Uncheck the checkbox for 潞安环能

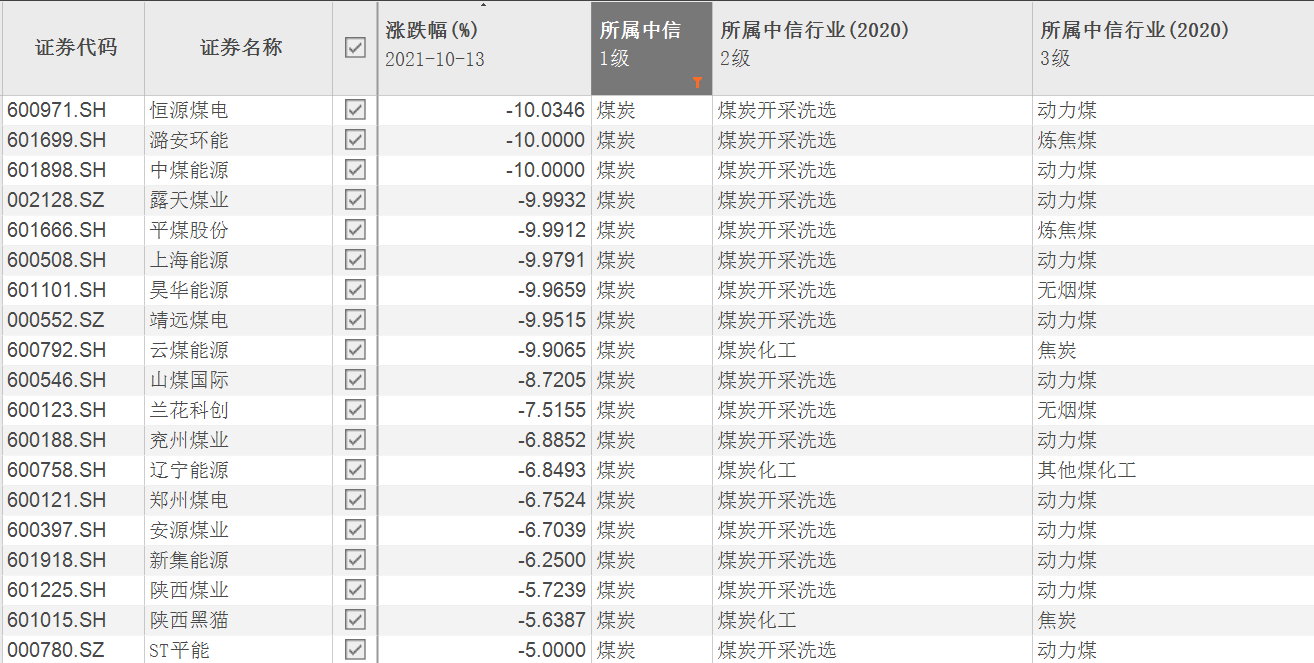click(355, 140)
